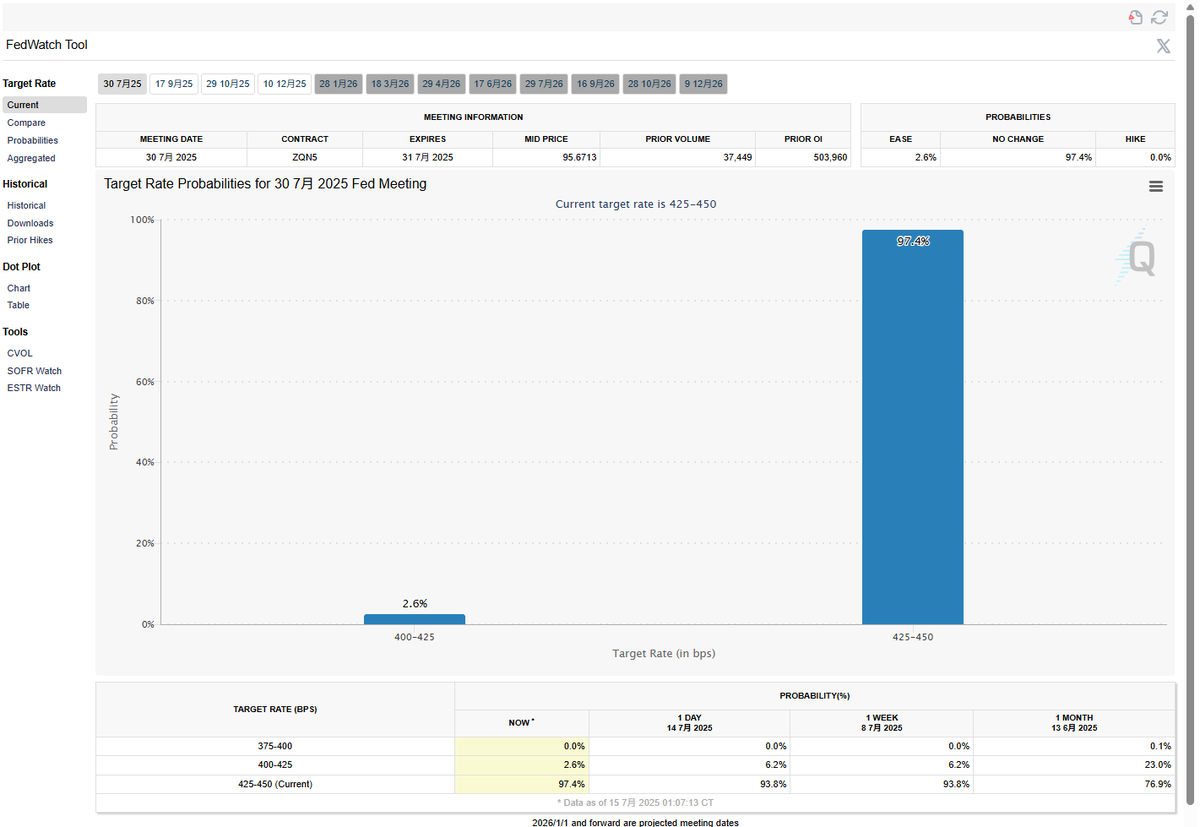Viewport: 1200px width, 827px height.
Task: Select the 10 12月25 meeting tab
Action: 285,84
